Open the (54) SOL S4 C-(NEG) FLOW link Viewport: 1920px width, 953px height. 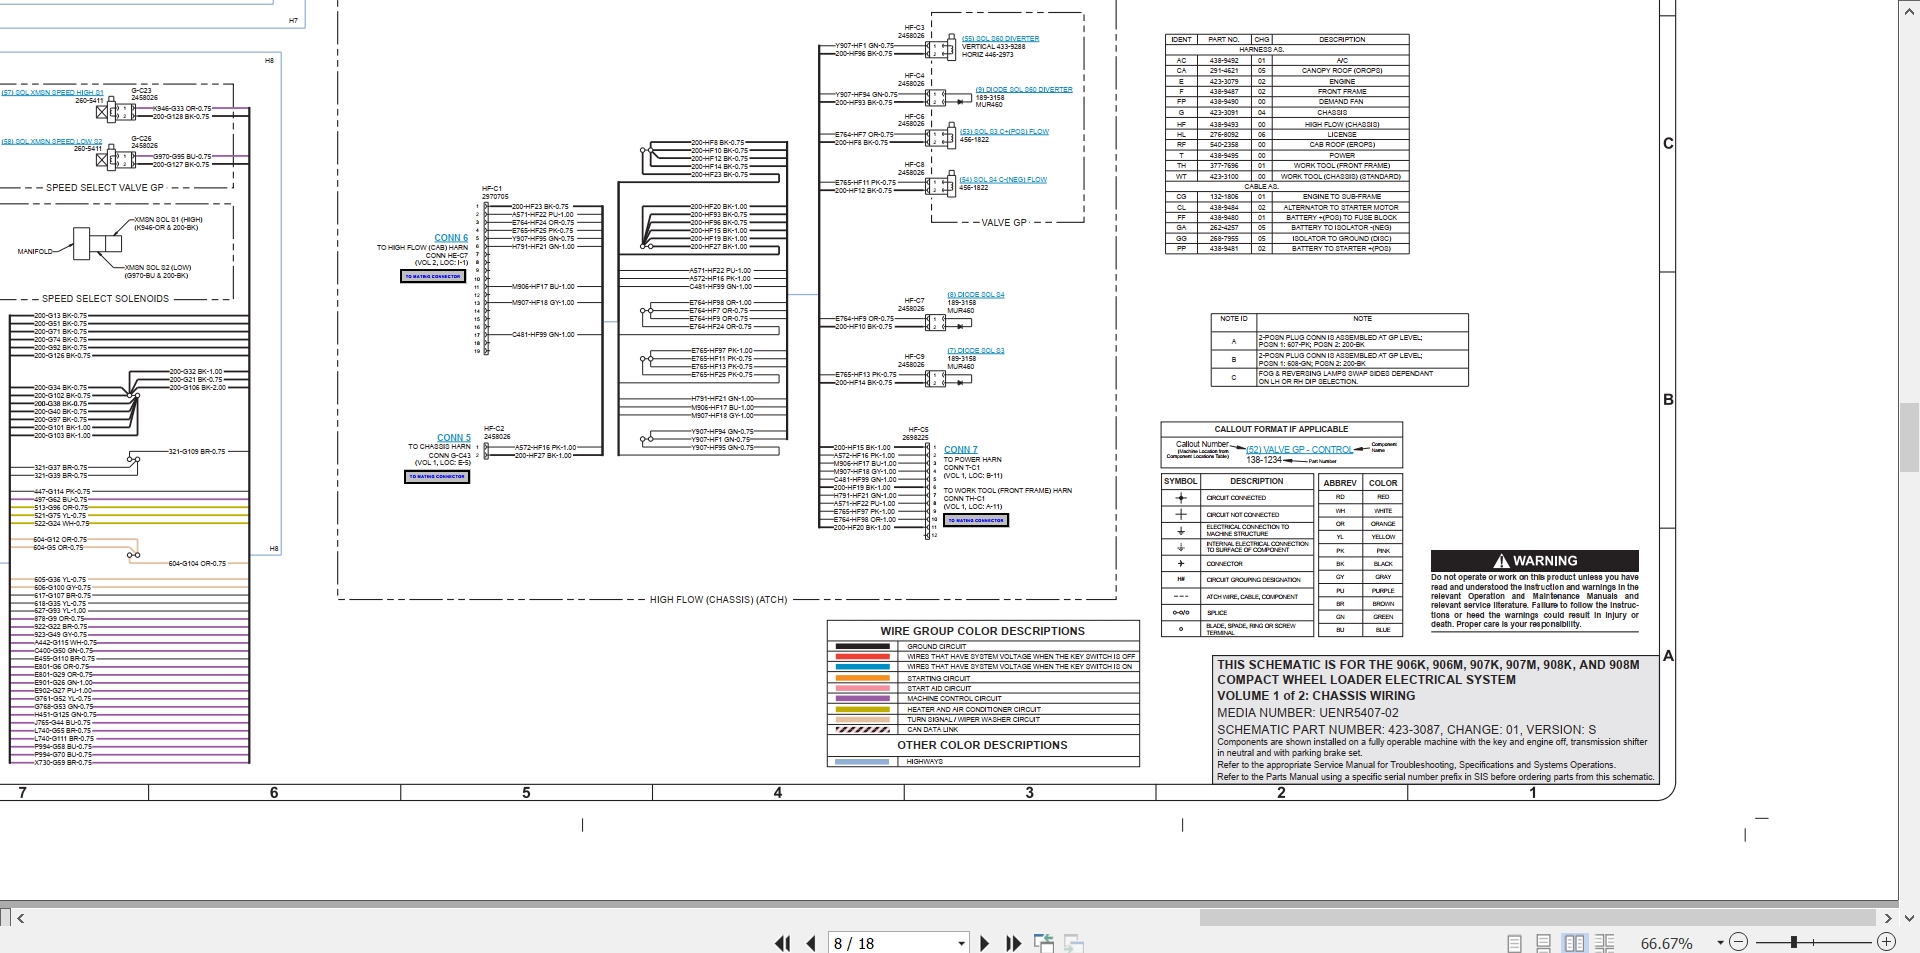[x=1003, y=180]
